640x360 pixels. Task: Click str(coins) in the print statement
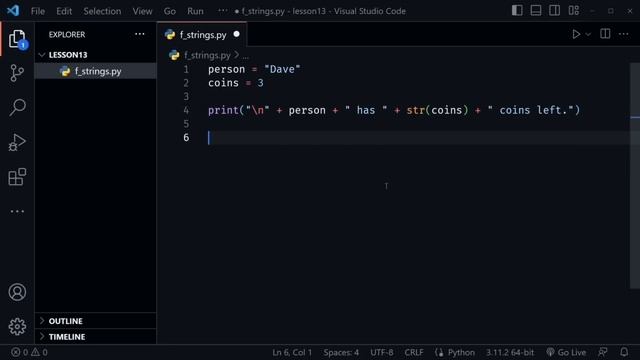[x=437, y=110]
